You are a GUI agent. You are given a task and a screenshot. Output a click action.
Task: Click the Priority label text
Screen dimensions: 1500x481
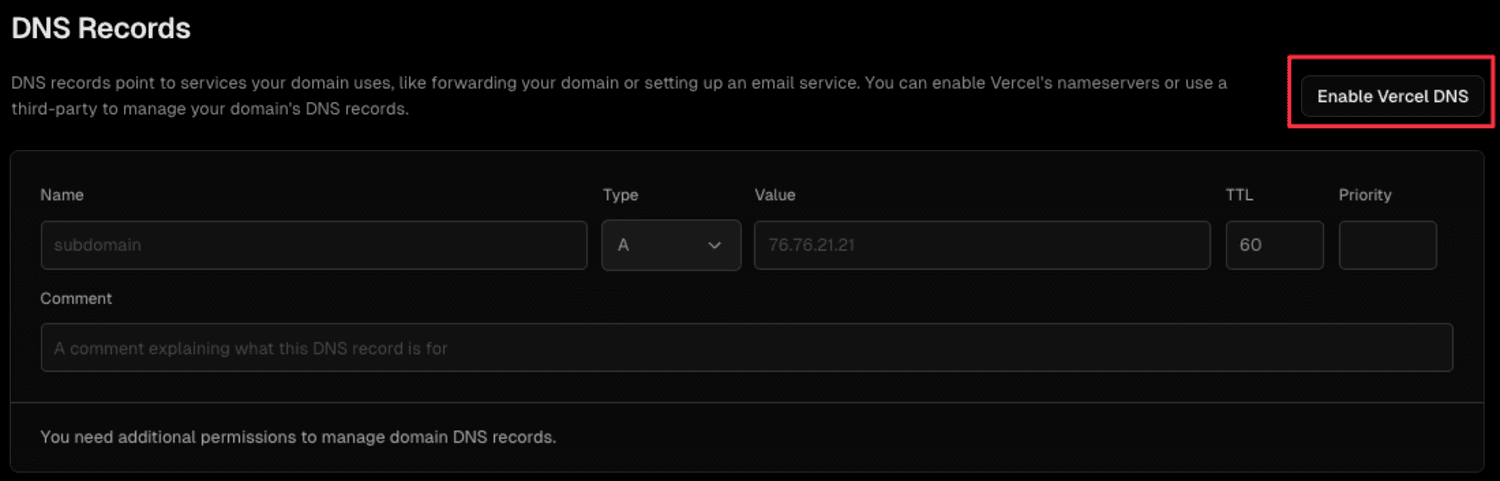click(1365, 195)
